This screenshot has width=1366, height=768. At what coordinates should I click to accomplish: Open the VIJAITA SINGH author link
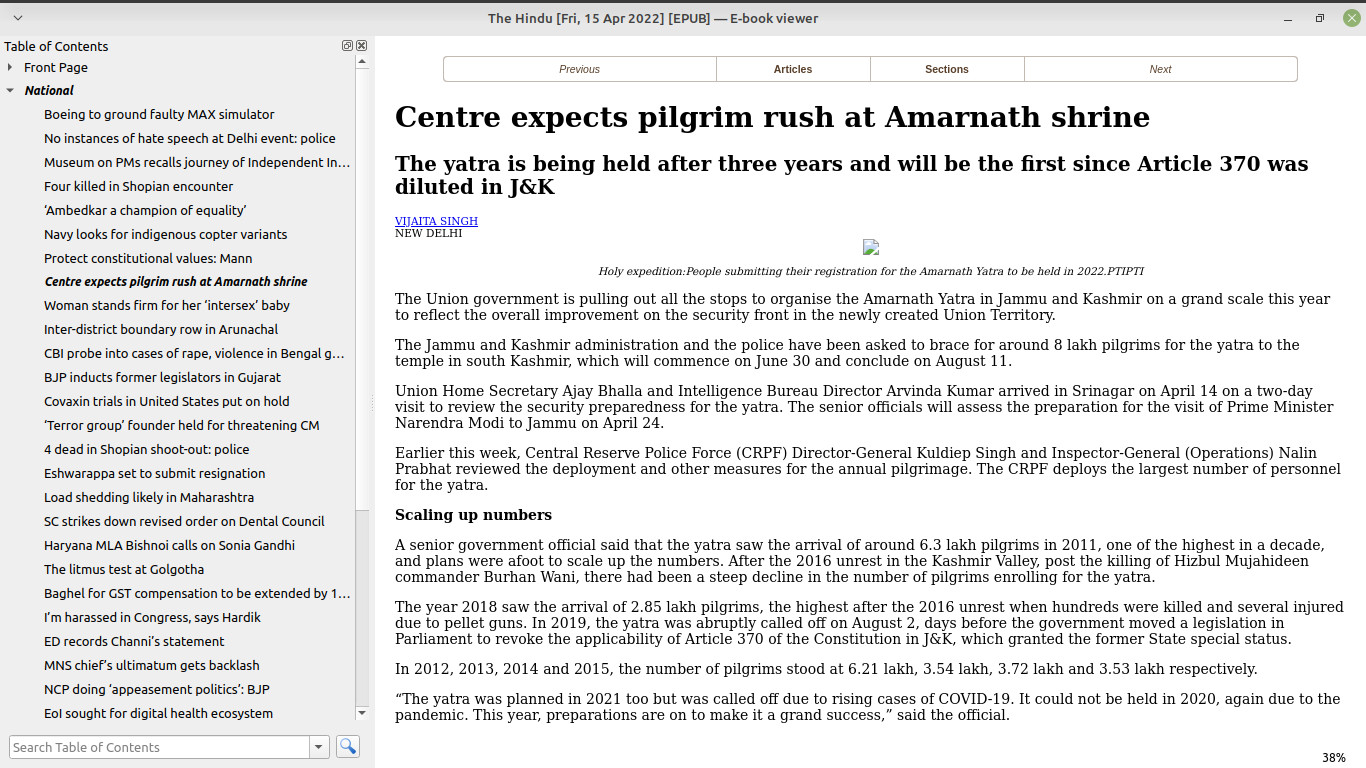click(x=436, y=221)
